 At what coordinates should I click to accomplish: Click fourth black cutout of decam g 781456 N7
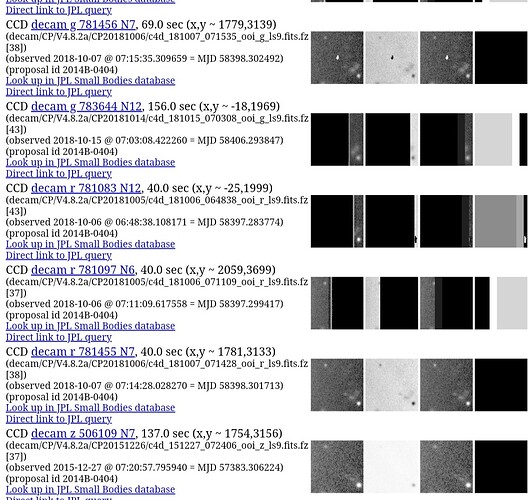click(x=501, y=58)
